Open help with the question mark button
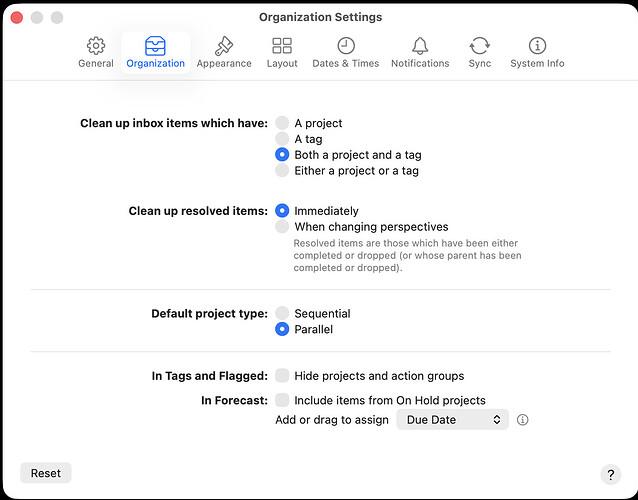Viewport: 638px width, 500px height. pyautogui.click(x=610, y=475)
